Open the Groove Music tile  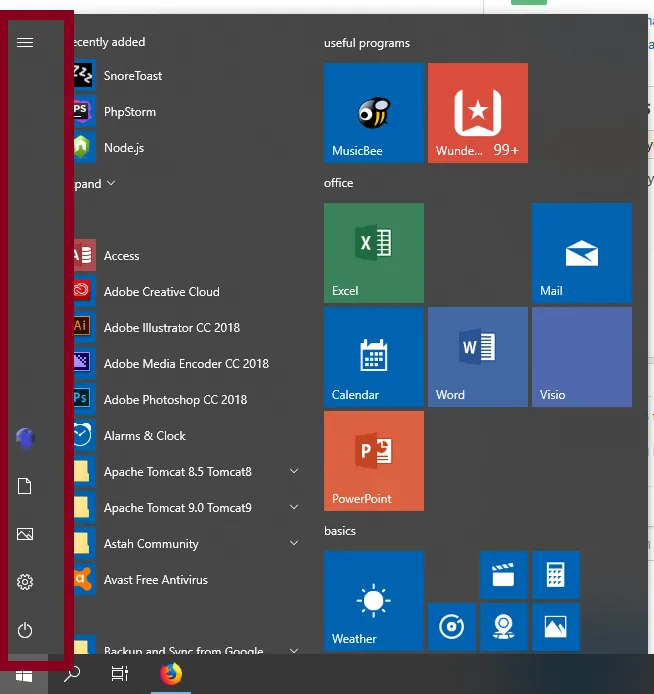pyautogui.click(x=452, y=627)
